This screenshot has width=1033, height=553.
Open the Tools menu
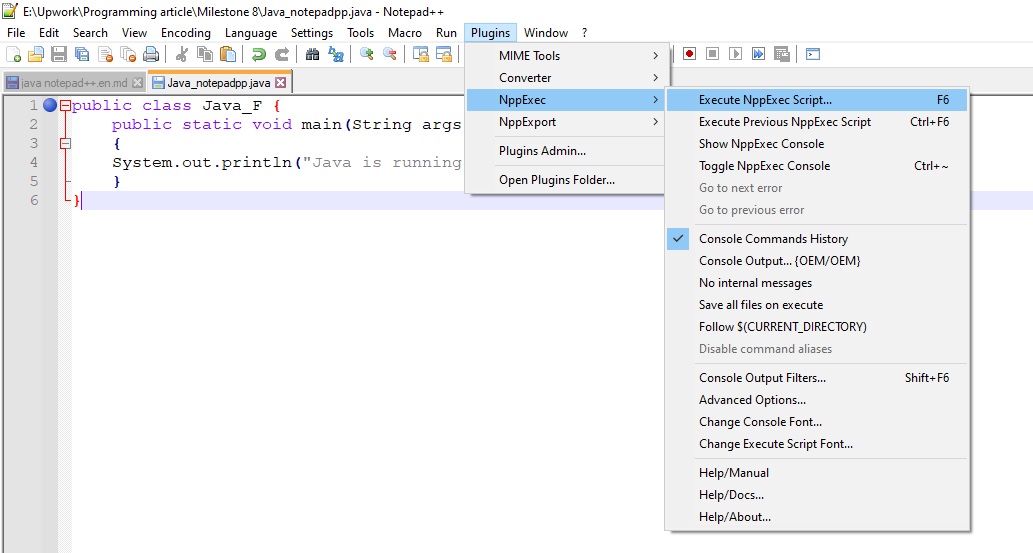[360, 33]
